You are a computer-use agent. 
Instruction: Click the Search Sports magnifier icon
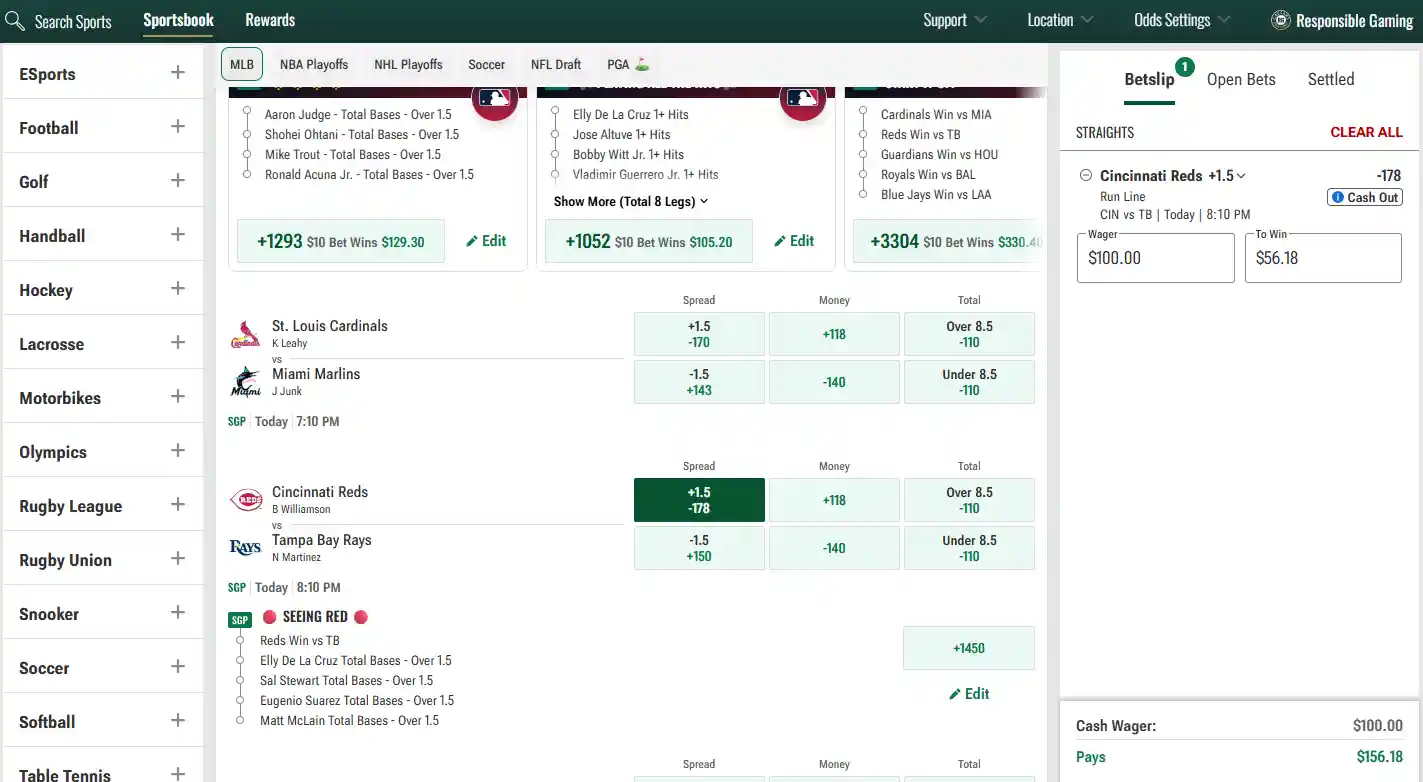click(x=15, y=21)
